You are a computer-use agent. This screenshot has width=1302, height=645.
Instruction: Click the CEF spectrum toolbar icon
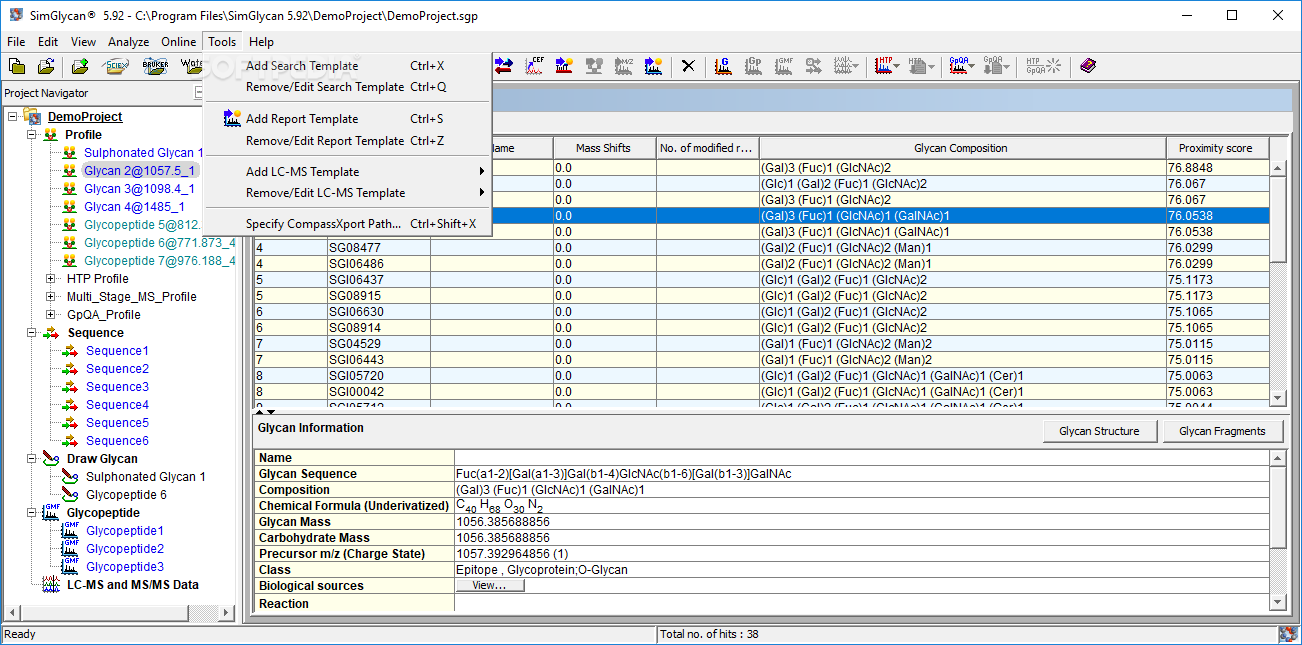(534, 66)
